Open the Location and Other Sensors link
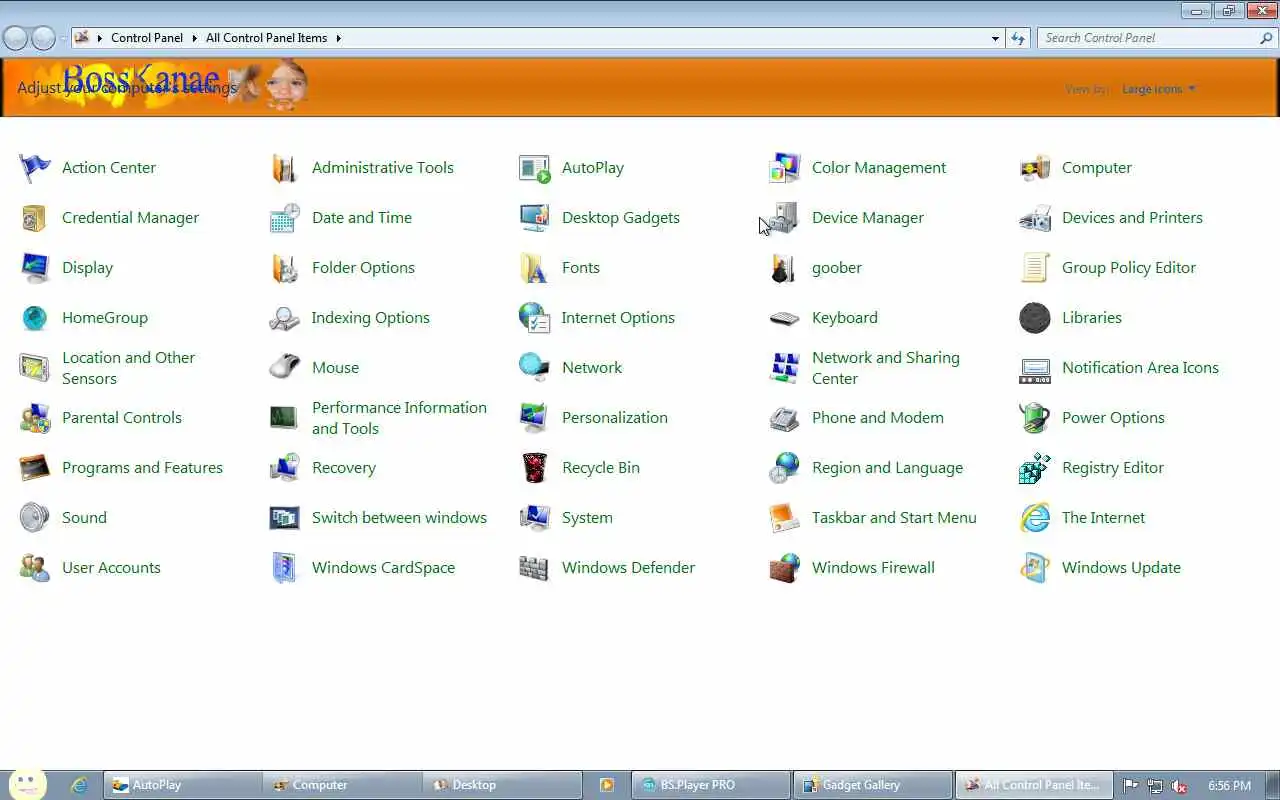Screen dimensions: 1280x800 pyautogui.click(x=128, y=368)
